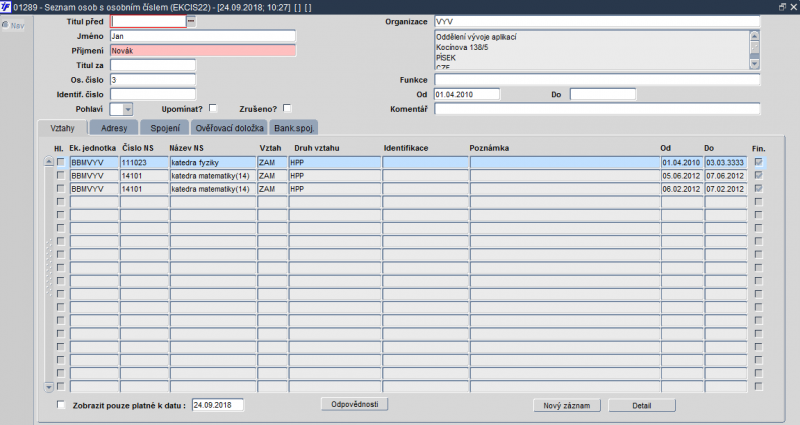
Task: Open the Nav side panel icon
Action: [x=13, y=25]
